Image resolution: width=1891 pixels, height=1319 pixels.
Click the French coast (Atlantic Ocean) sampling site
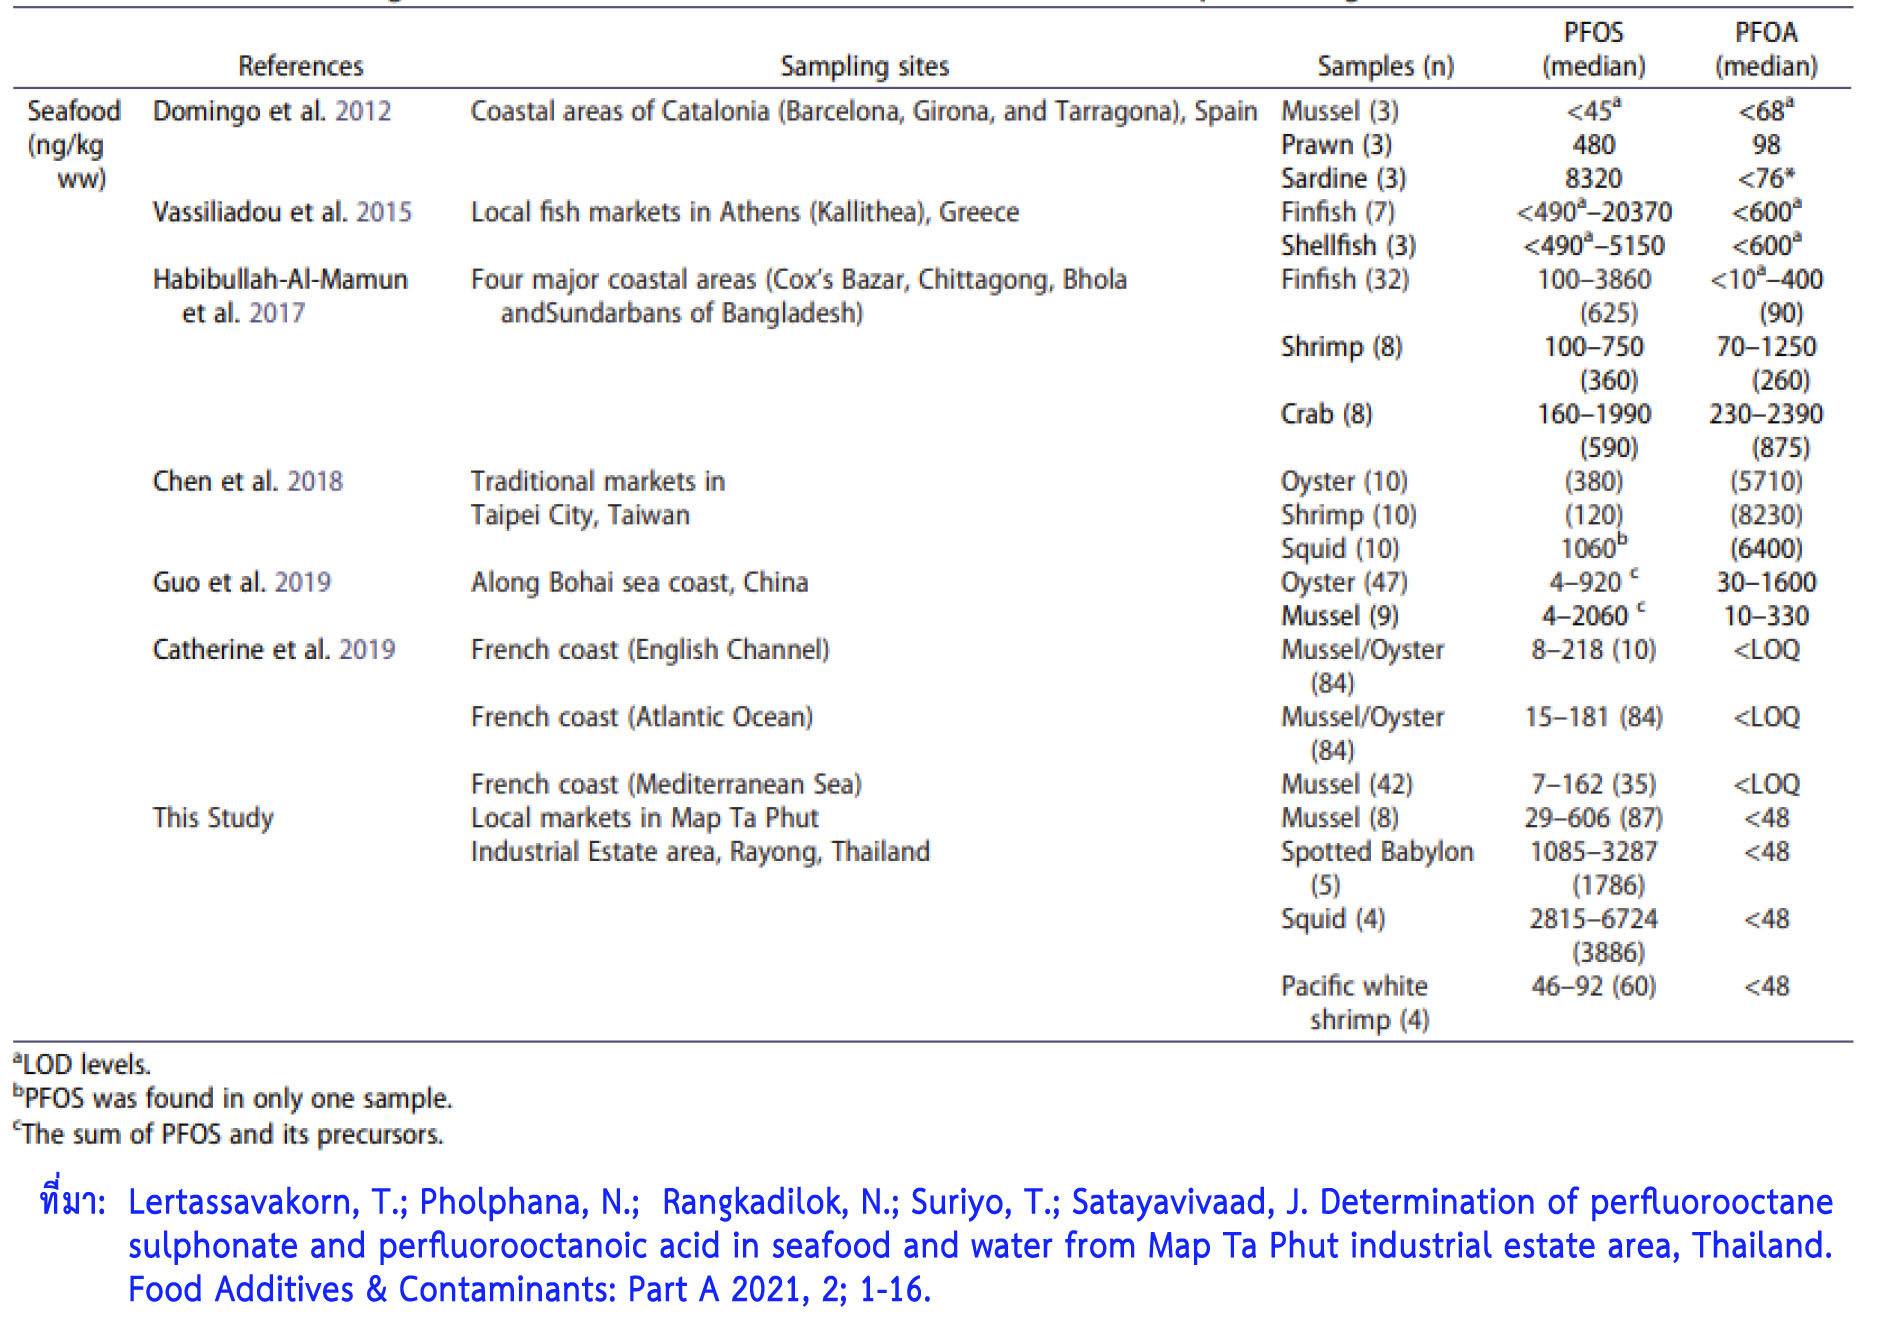click(x=641, y=717)
